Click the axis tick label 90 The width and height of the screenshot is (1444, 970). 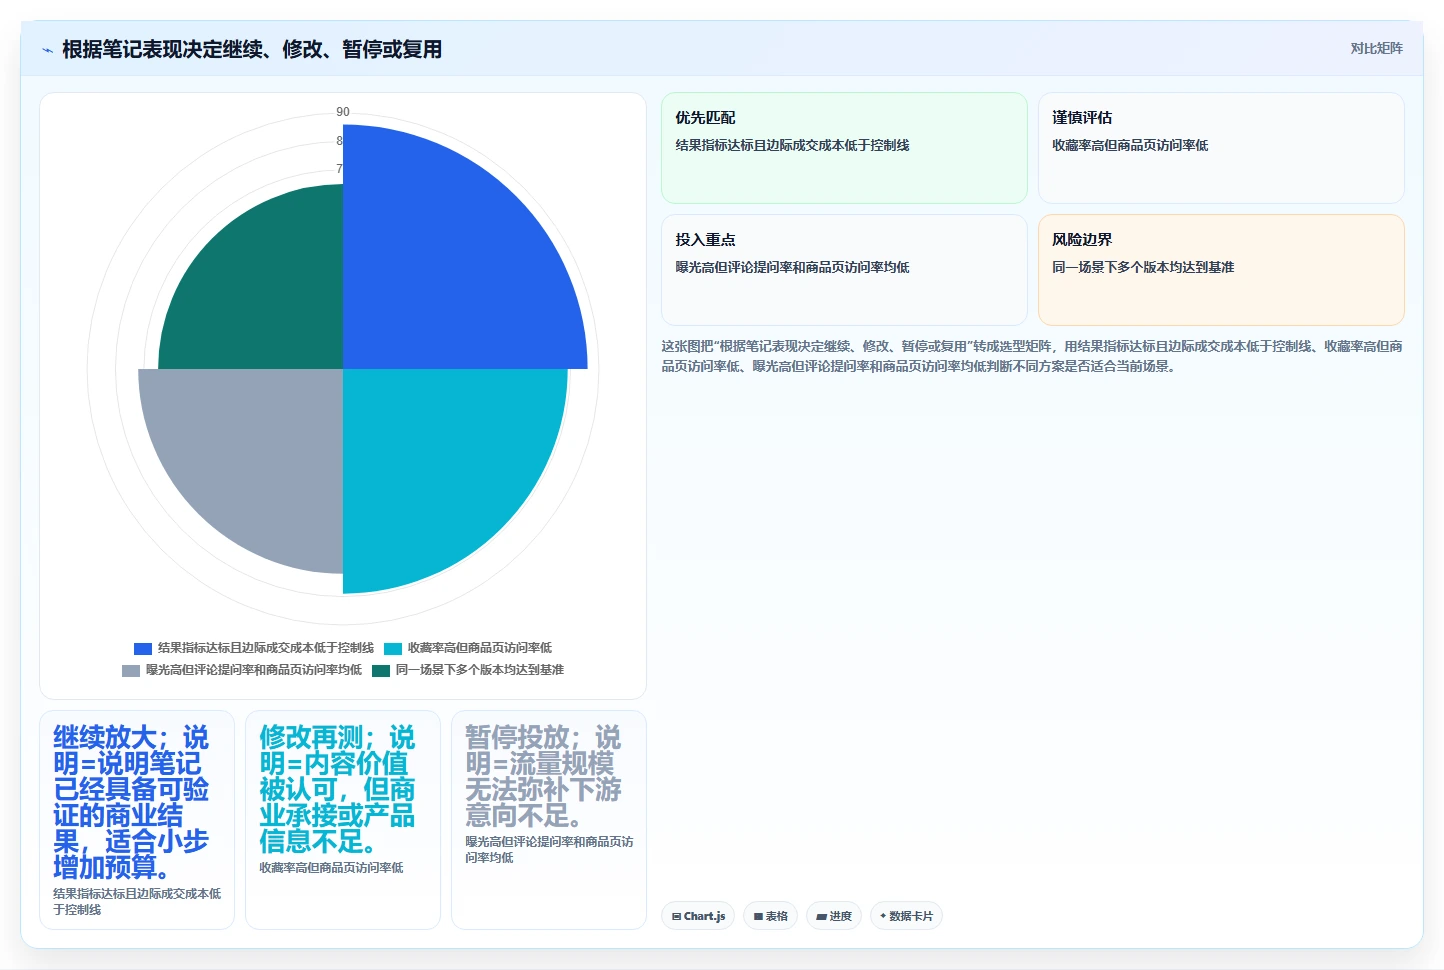(343, 112)
